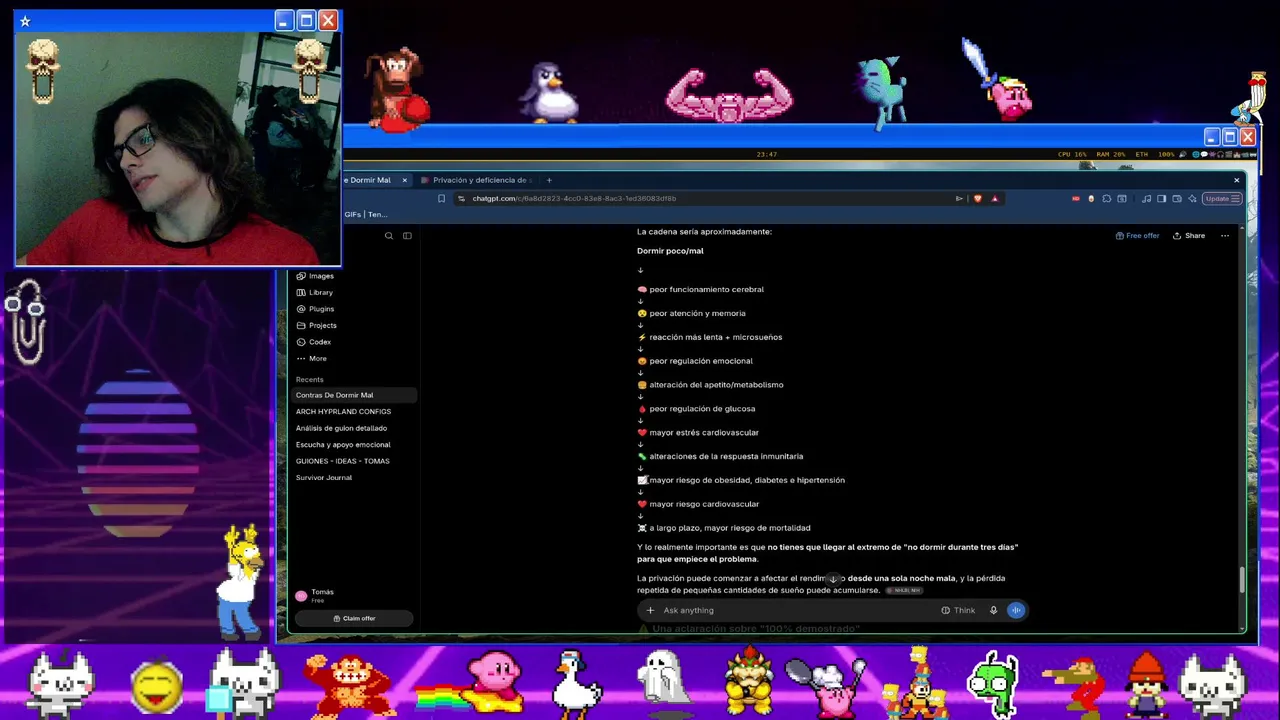Open Plugins in the ChatGPT sidebar
This screenshot has width=1280, height=720.
click(315, 309)
